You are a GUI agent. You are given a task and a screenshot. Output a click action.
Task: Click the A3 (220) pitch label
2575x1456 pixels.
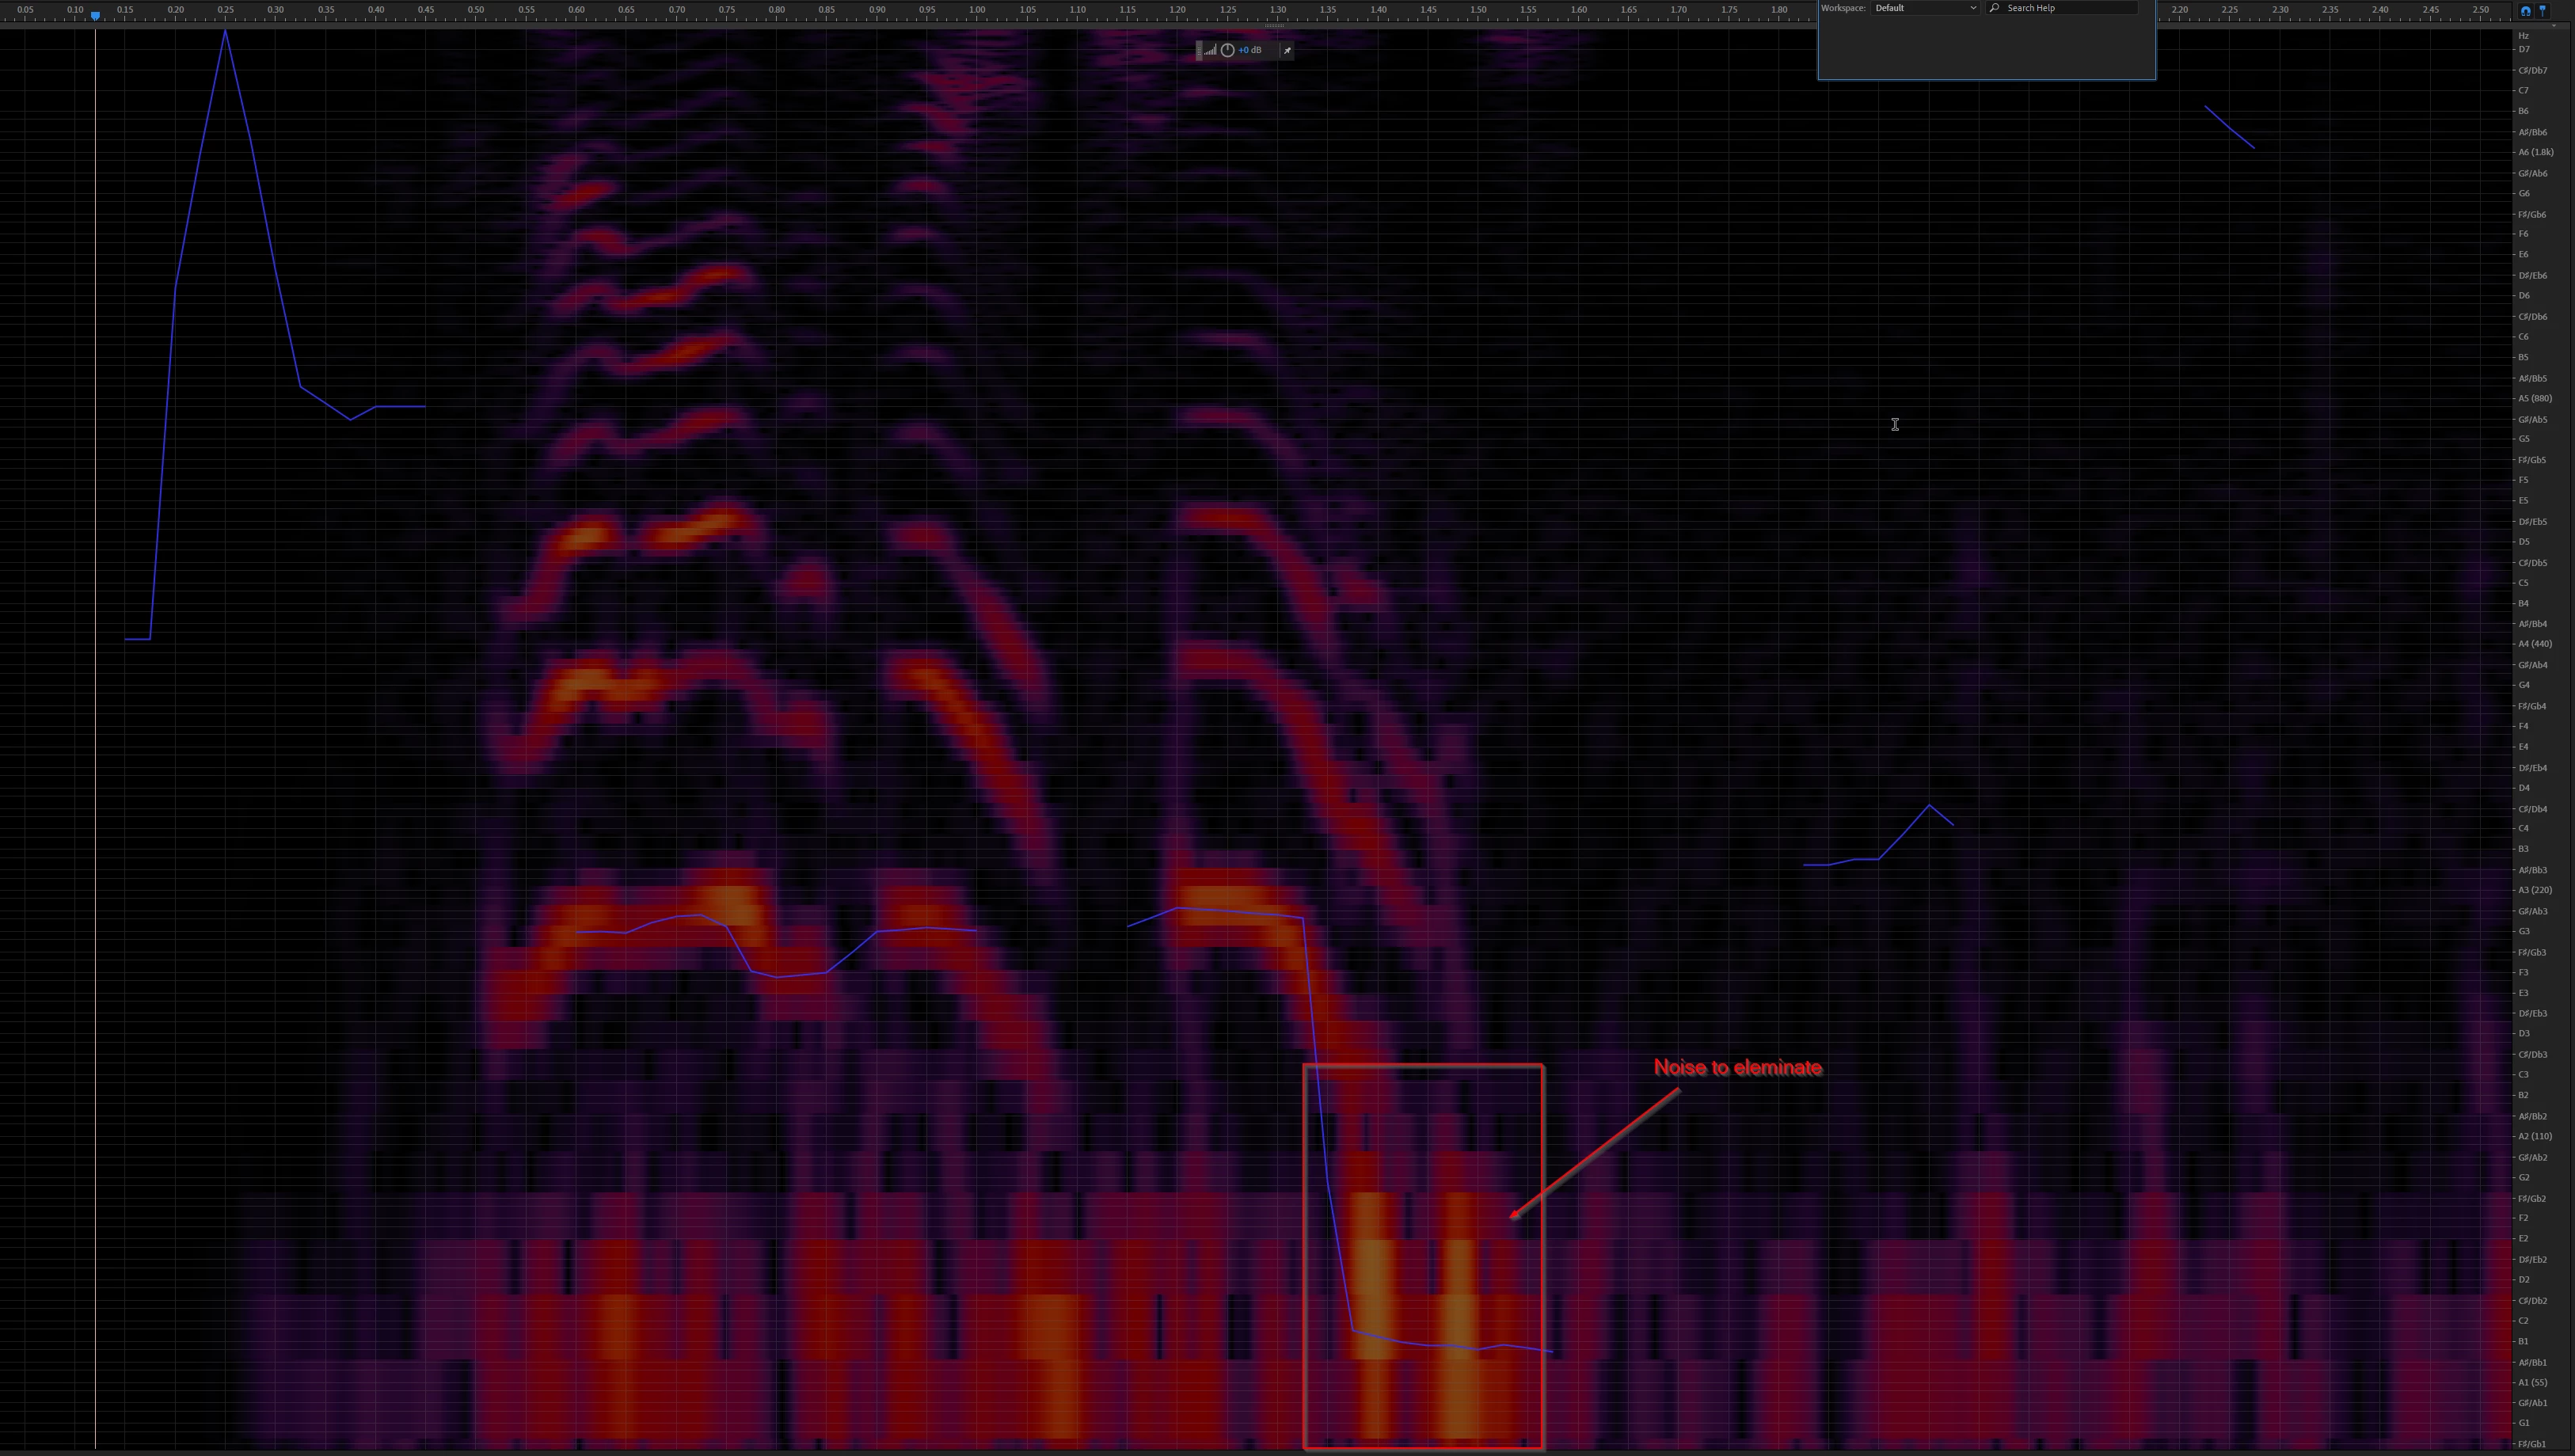tap(2534, 890)
